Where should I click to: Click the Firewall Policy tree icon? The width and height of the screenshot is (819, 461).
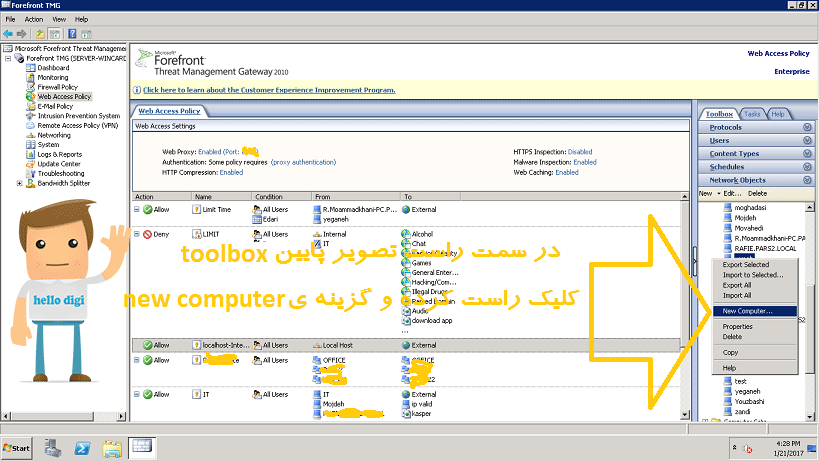point(31,87)
